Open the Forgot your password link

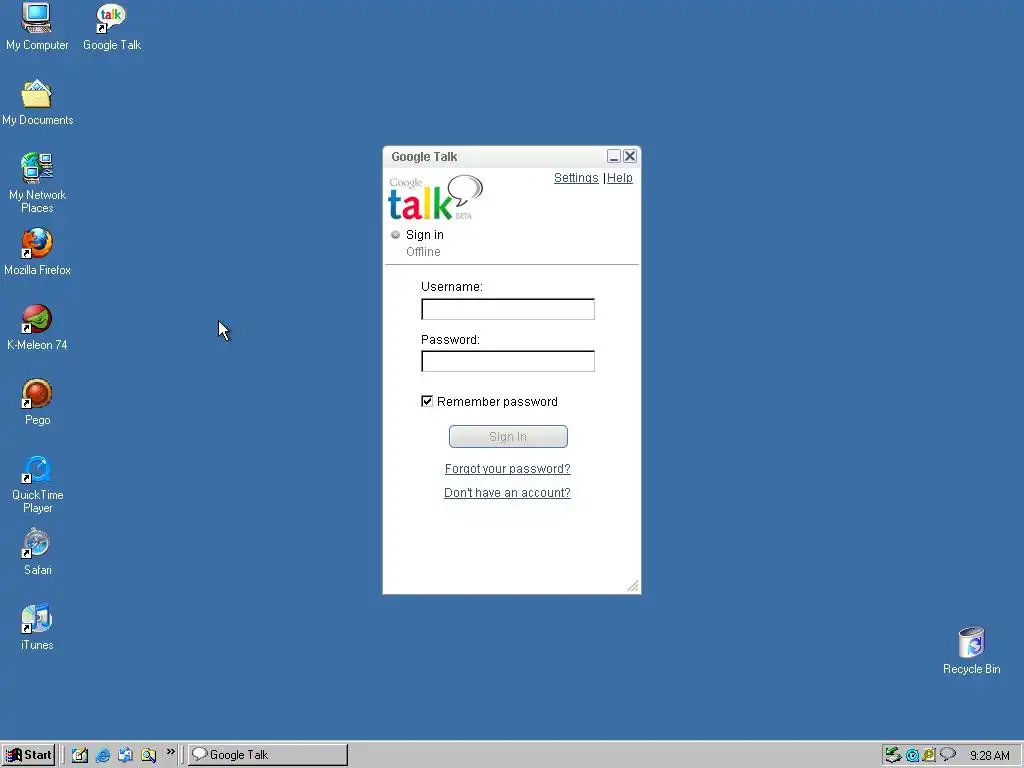pyautogui.click(x=507, y=469)
